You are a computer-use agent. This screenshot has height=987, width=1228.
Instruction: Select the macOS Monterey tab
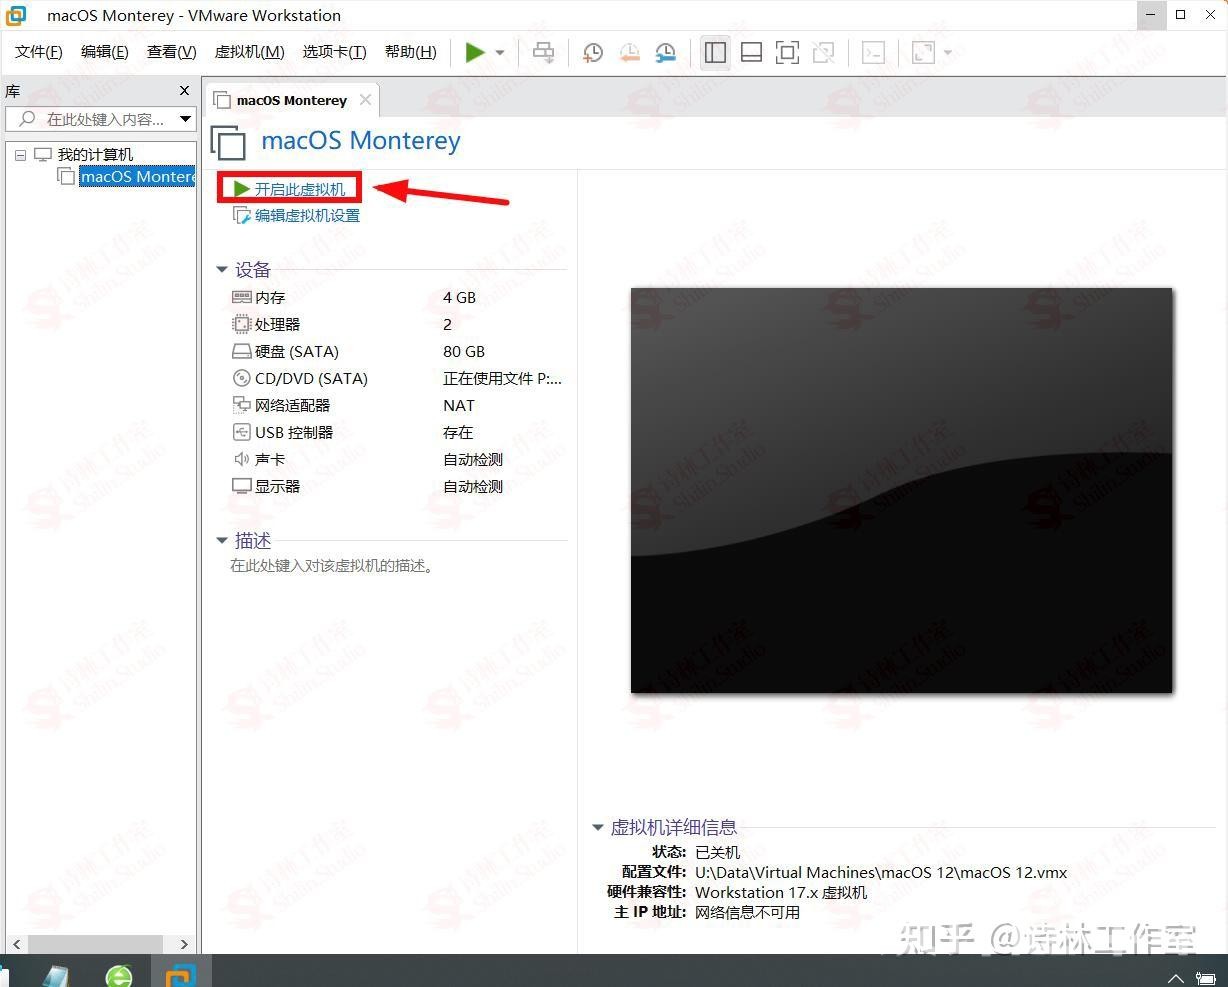pos(289,100)
